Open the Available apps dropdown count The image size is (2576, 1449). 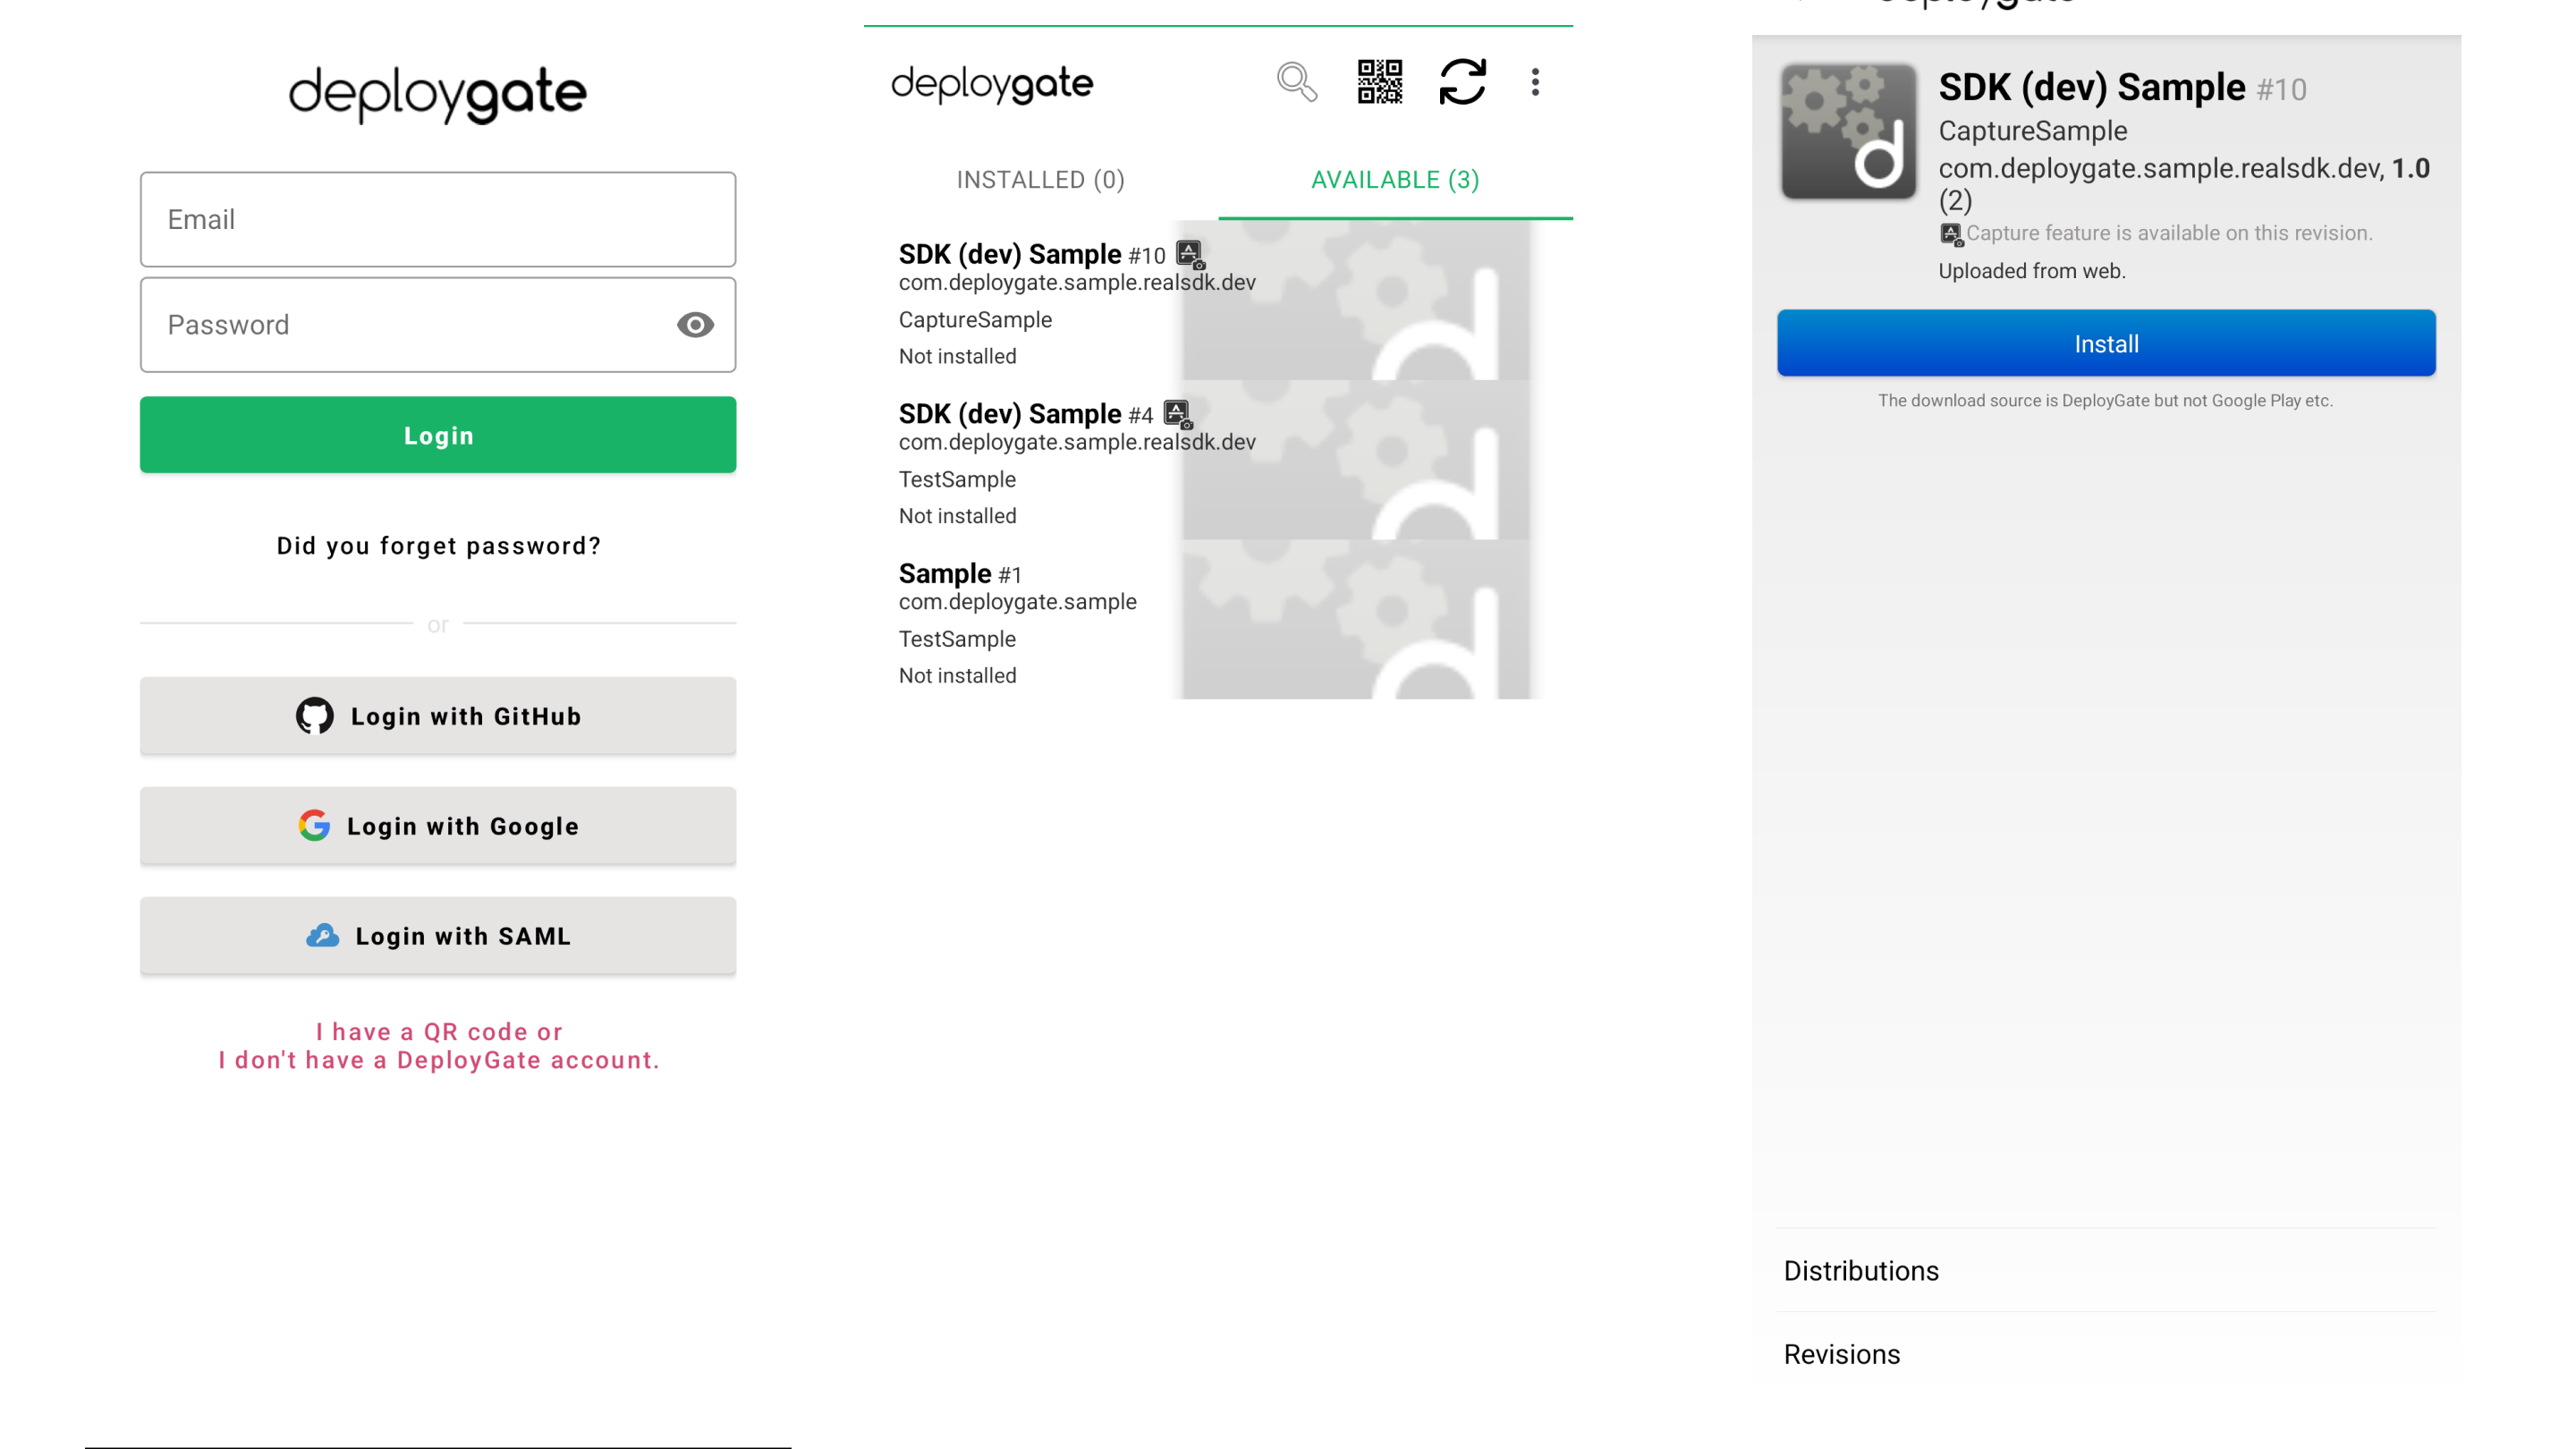(1464, 180)
